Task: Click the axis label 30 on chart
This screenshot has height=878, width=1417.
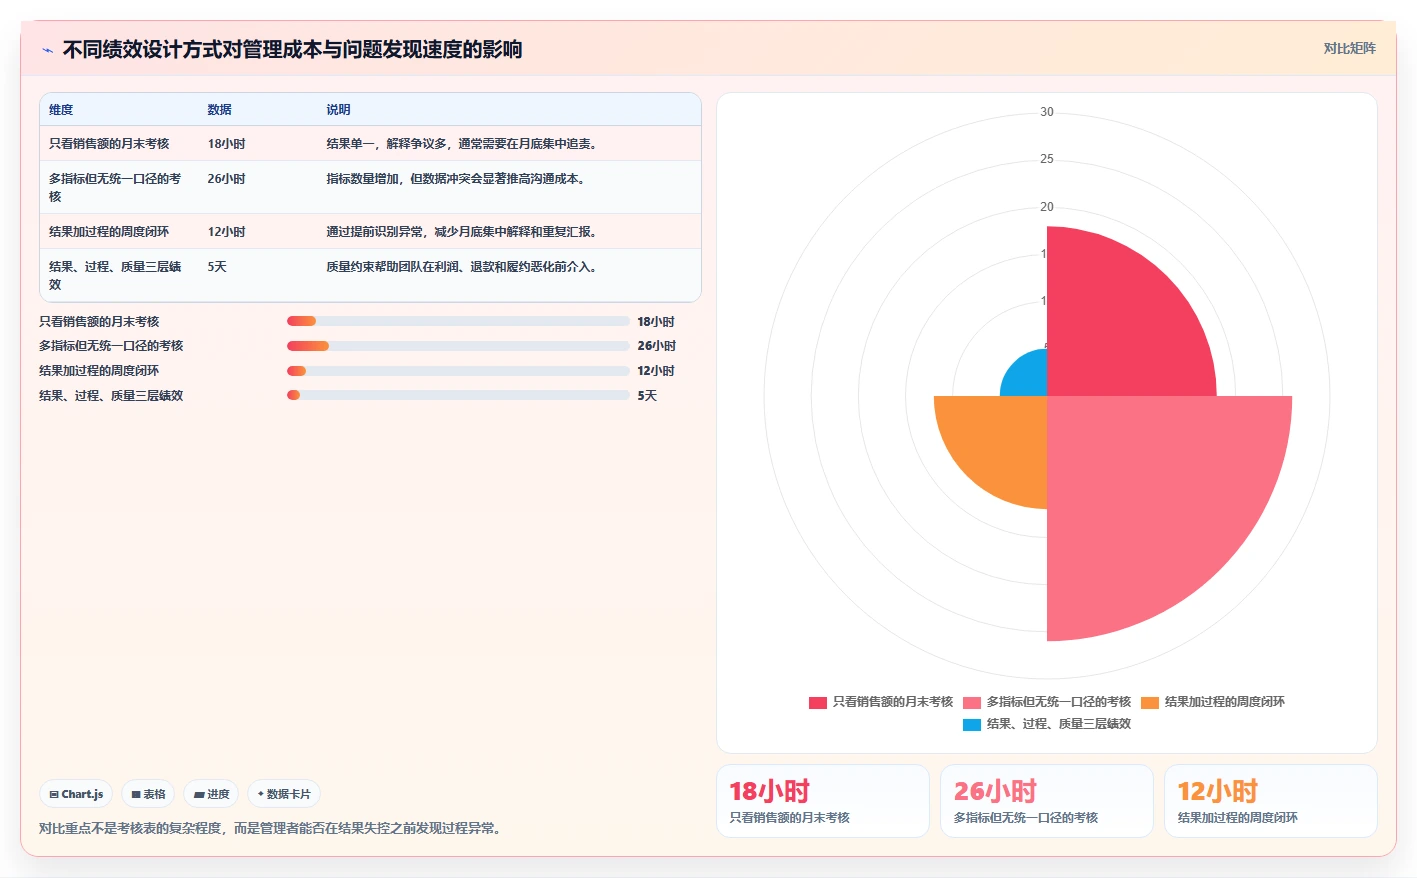Action: (x=1047, y=112)
